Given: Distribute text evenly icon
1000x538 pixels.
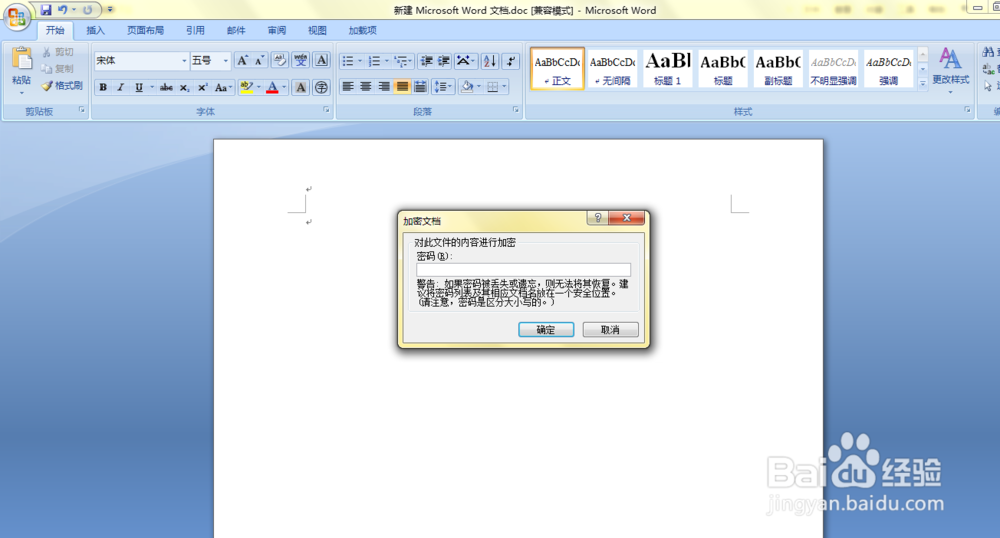Looking at the screenshot, I should (420, 87).
